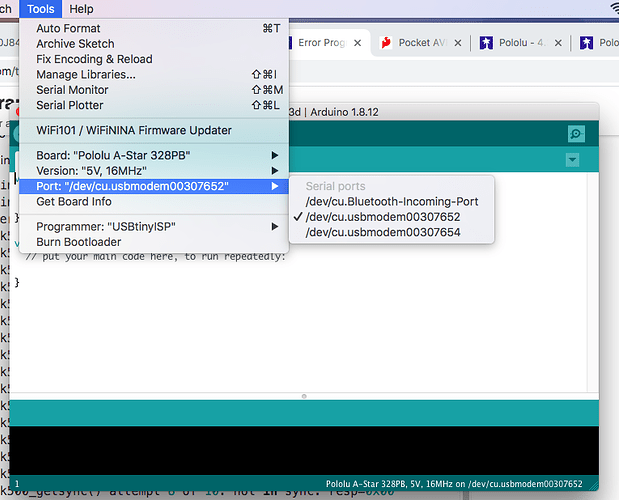Open Serial Plotter from the menu
Viewport: 619px width, 500px height.
[x=72, y=105]
